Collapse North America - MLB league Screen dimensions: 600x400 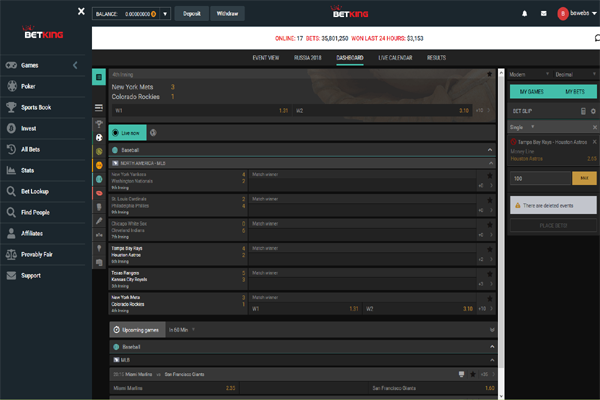(491, 163)
